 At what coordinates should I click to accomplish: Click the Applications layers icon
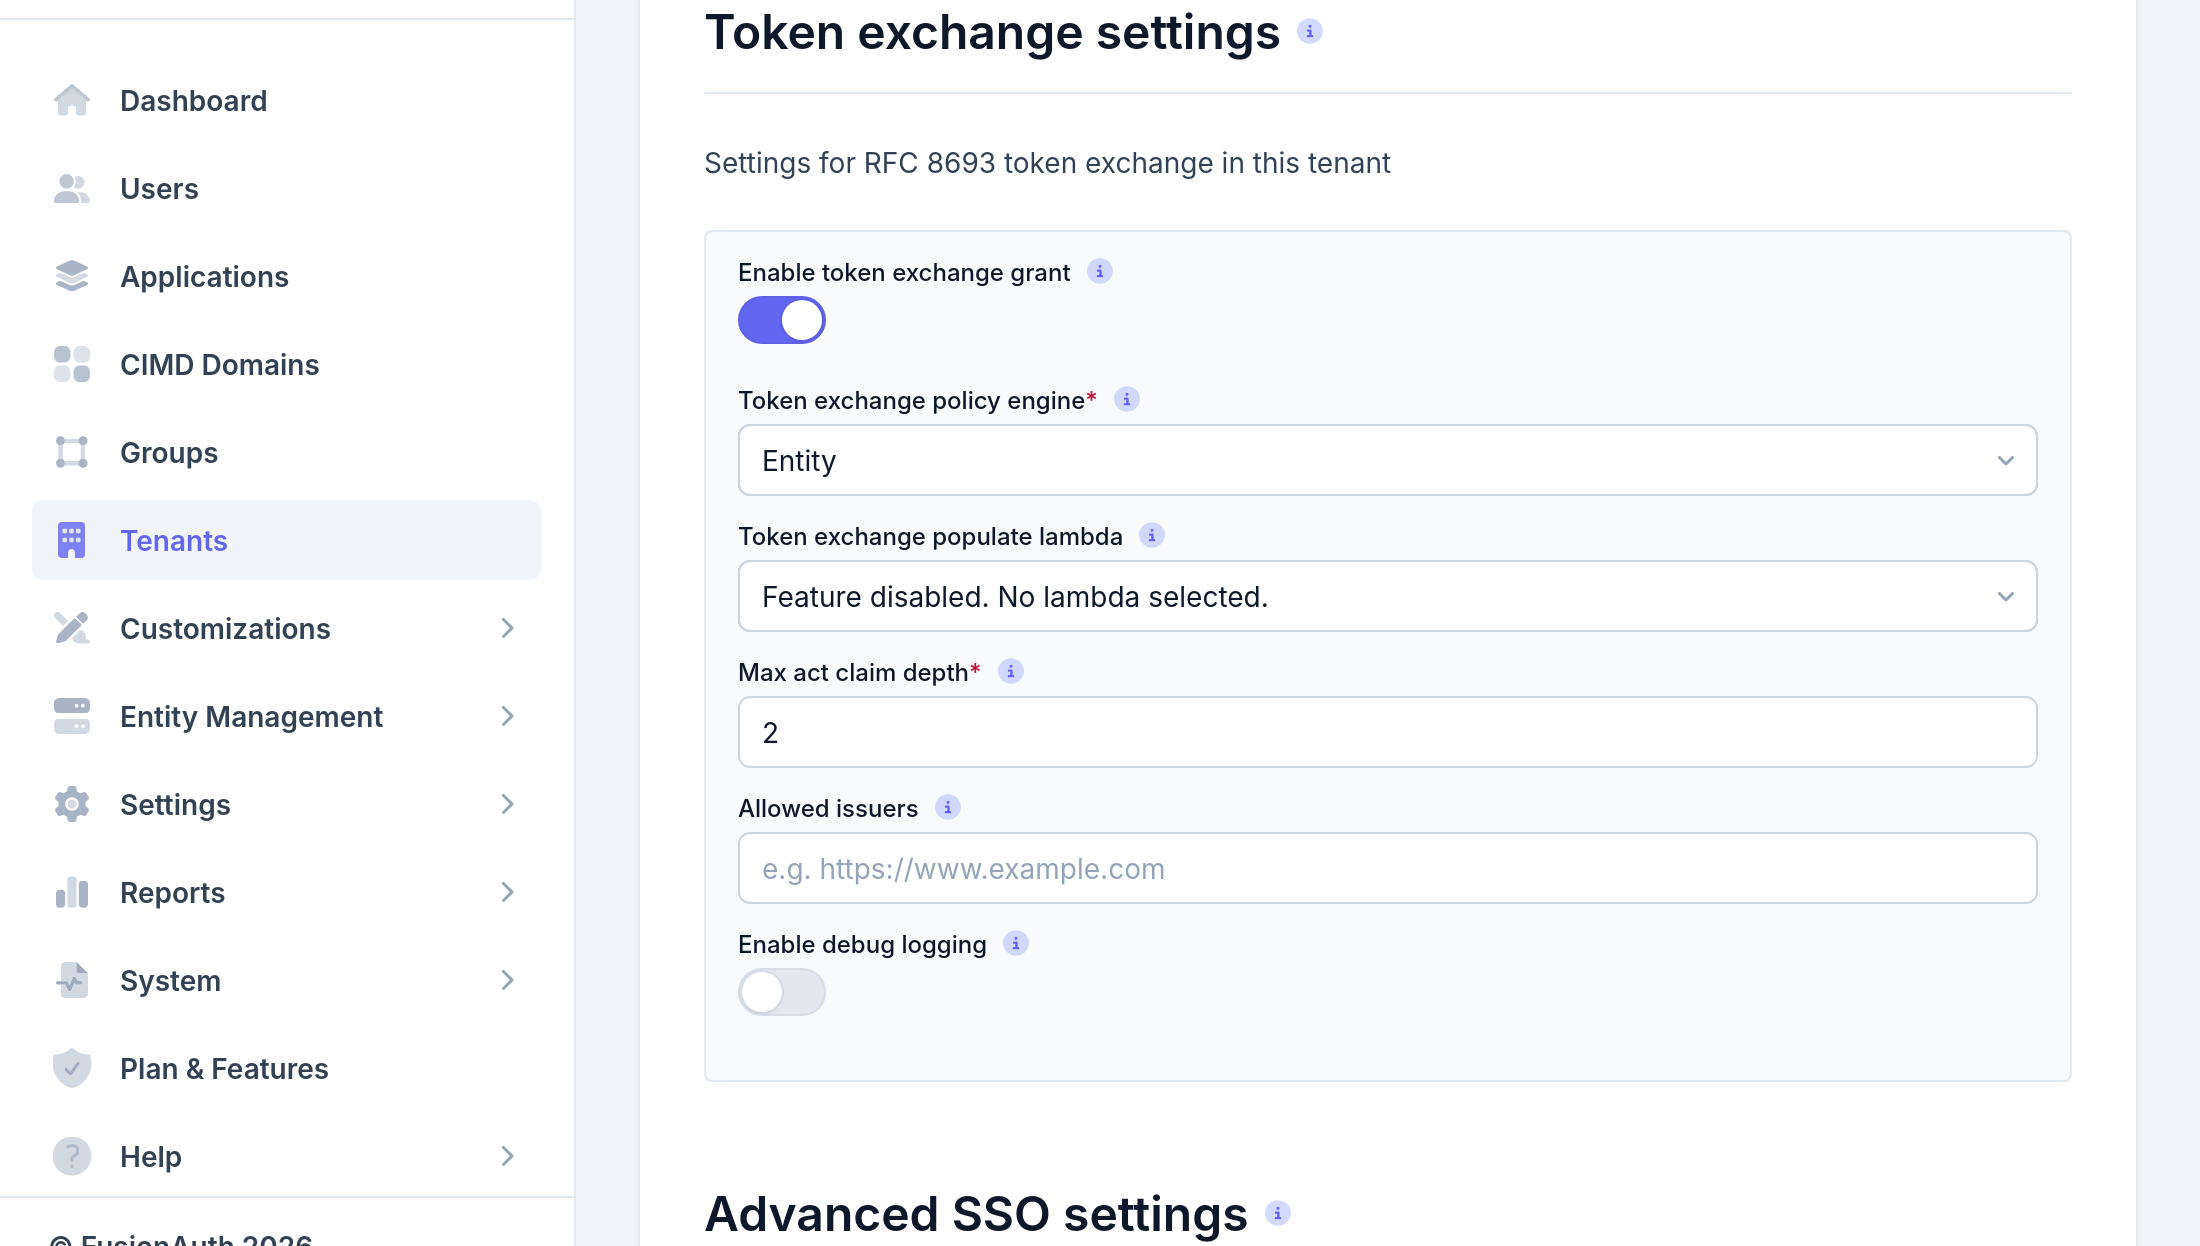(72, 277)
